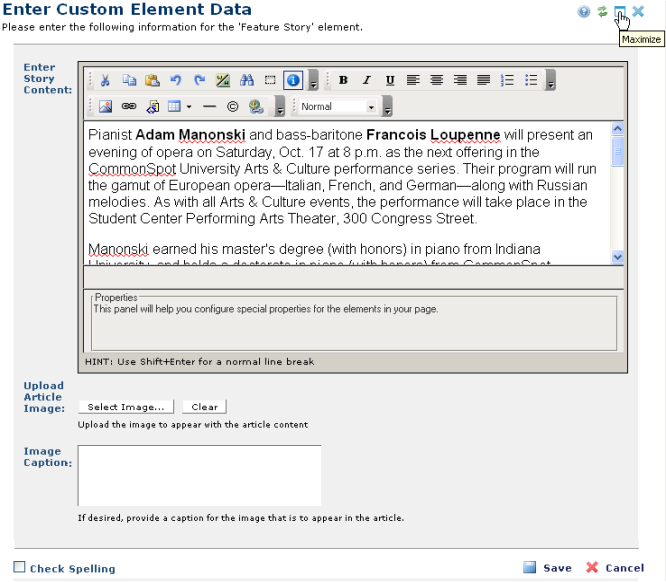Click inside the Image Caption text box
Screen dimensions: 666x582
point(199,475)
